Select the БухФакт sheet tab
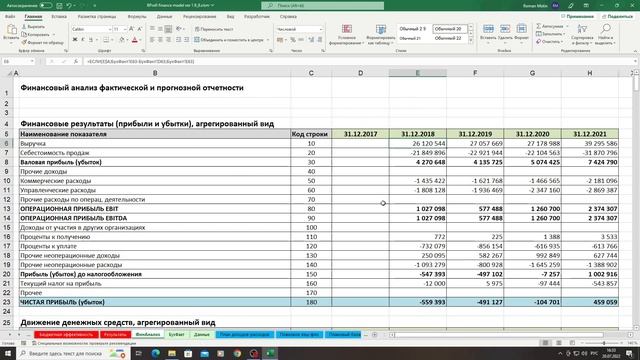The height and width of the screenshot is (360, 640). click(x=176, y=335)
